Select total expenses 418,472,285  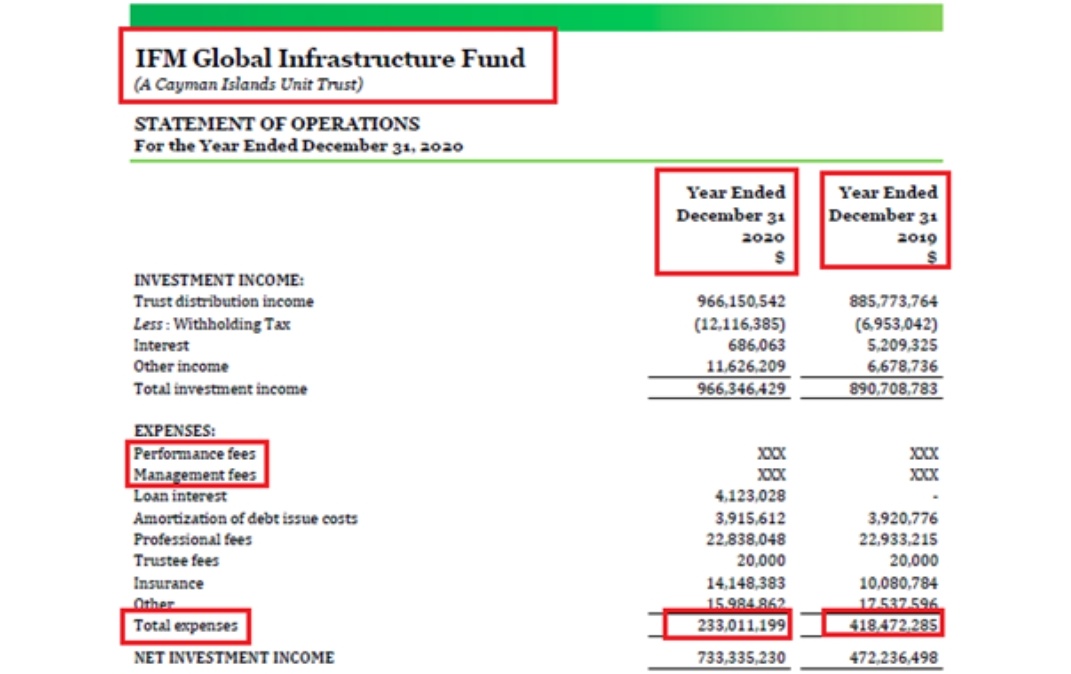(893, 626)
